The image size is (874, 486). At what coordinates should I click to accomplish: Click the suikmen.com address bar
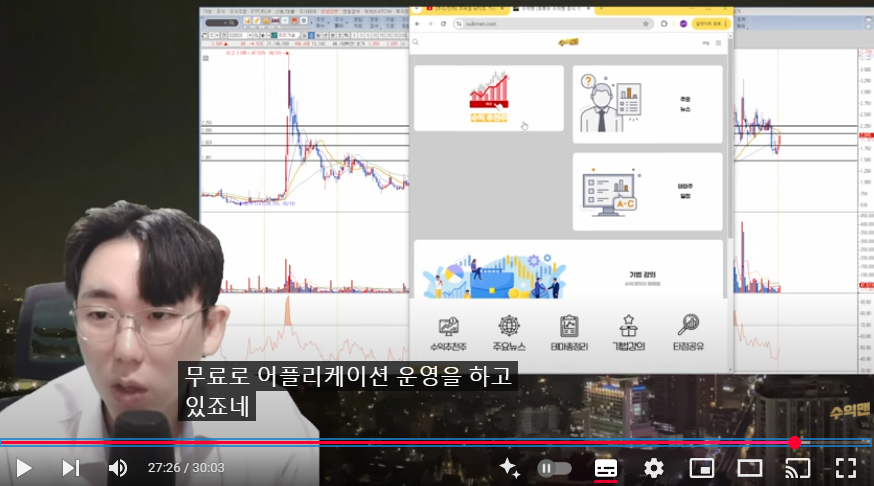click(553, 23)
